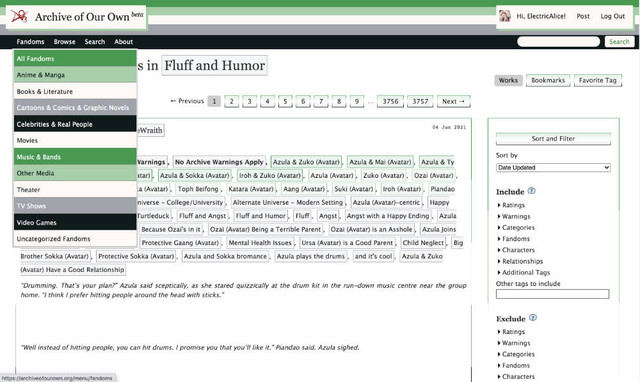The width and height of the screenshot is (640, 382).
Task: Open the Azula & Zuko (Avatar) tag
Action: 306,162
